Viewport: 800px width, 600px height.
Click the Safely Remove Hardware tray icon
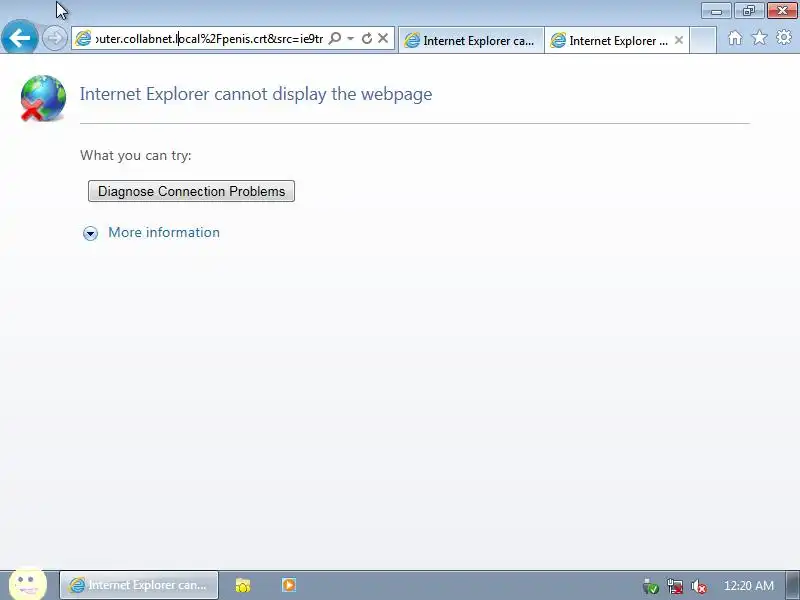651,586
